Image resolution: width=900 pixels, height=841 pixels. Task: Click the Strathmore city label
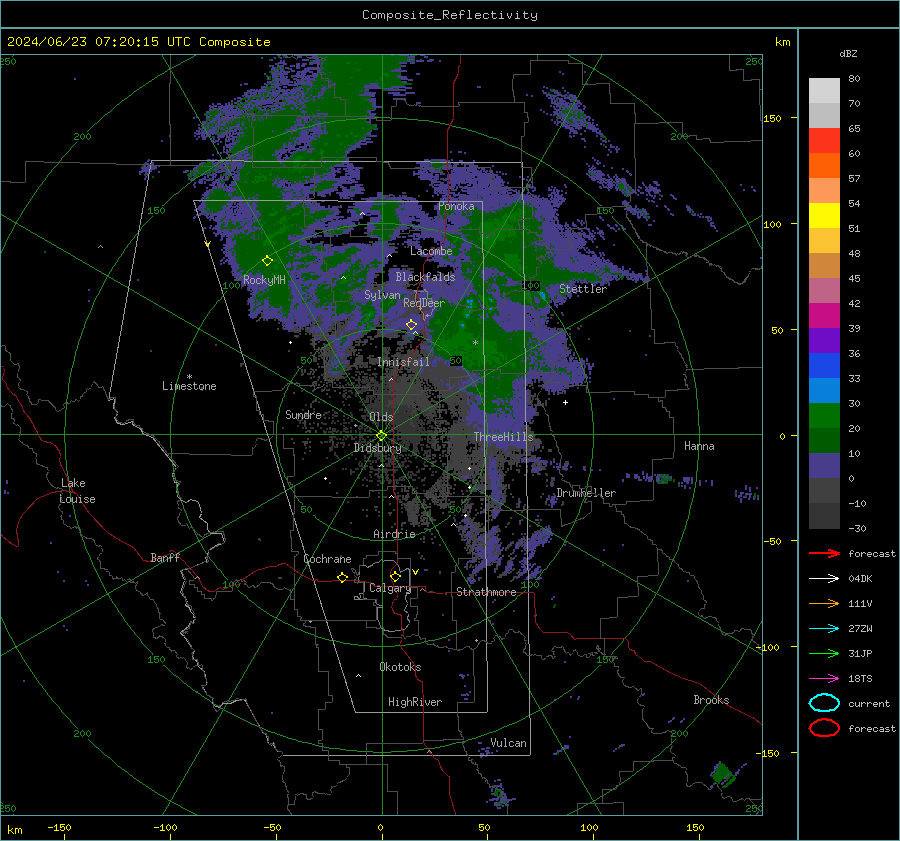click(x=486, y=592)
